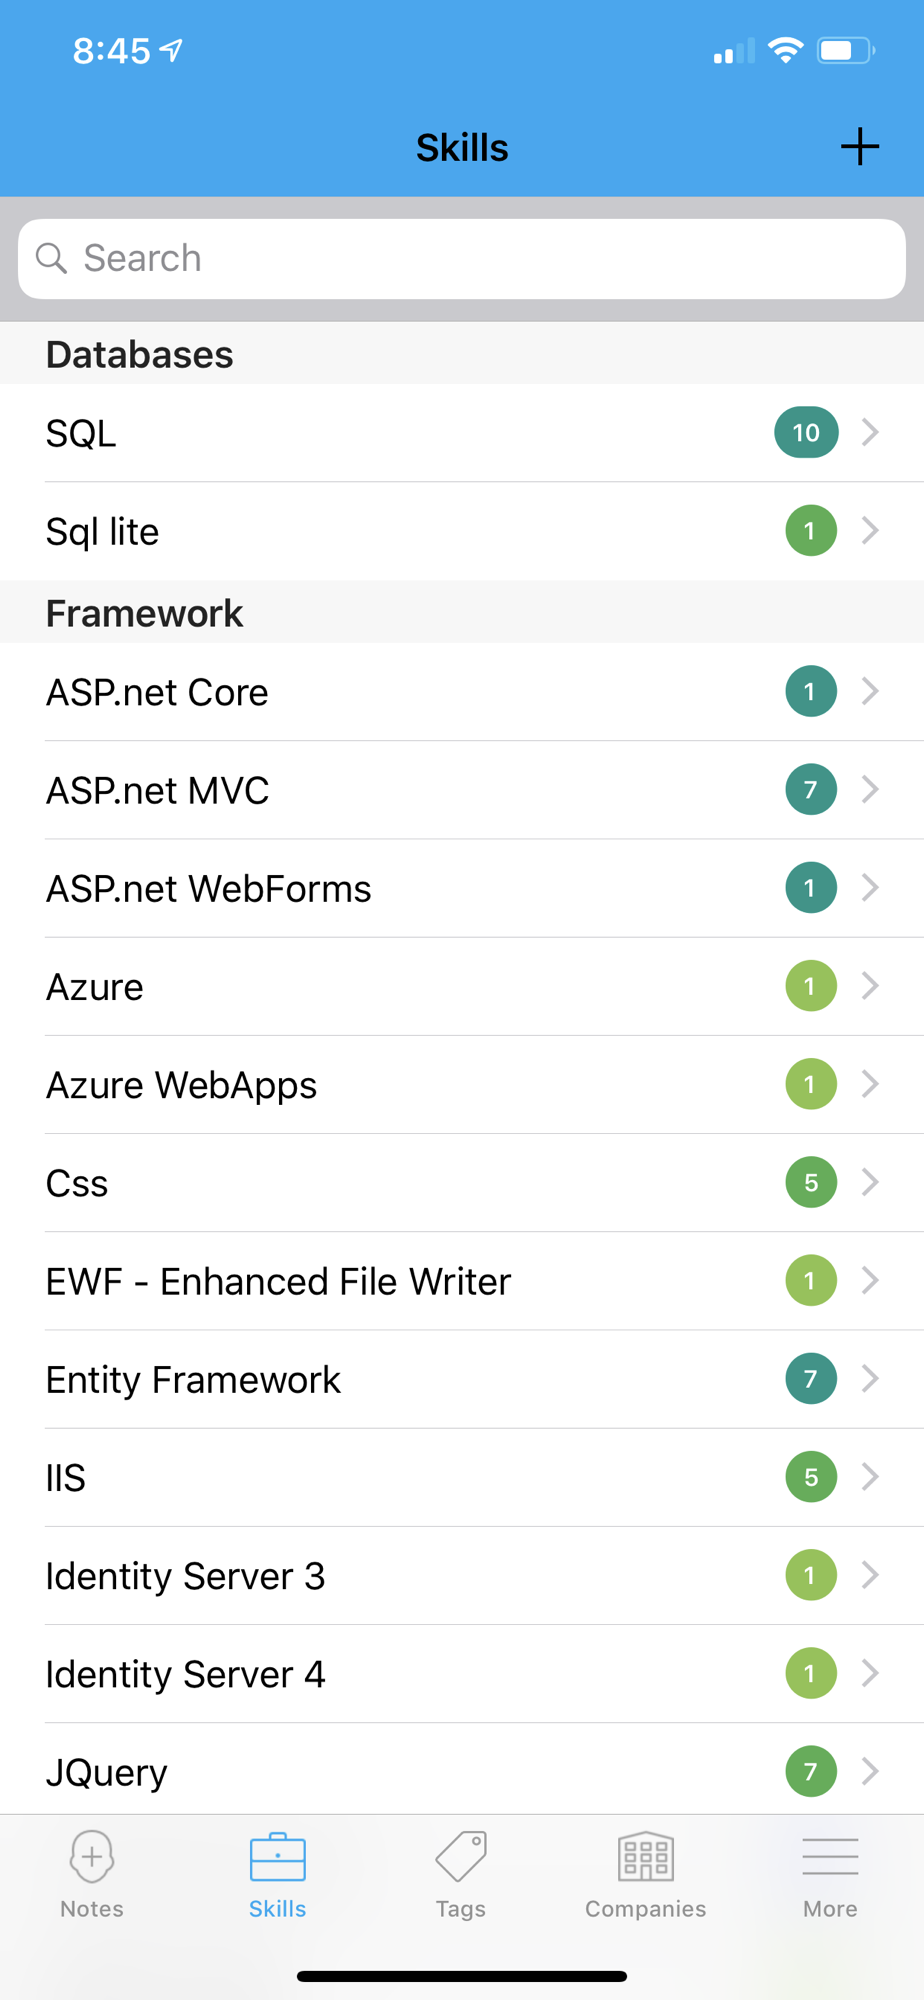This screenshot has width=924, height=2000.
Task: Tap the Wi-Fi status icon
Action: 786,50
